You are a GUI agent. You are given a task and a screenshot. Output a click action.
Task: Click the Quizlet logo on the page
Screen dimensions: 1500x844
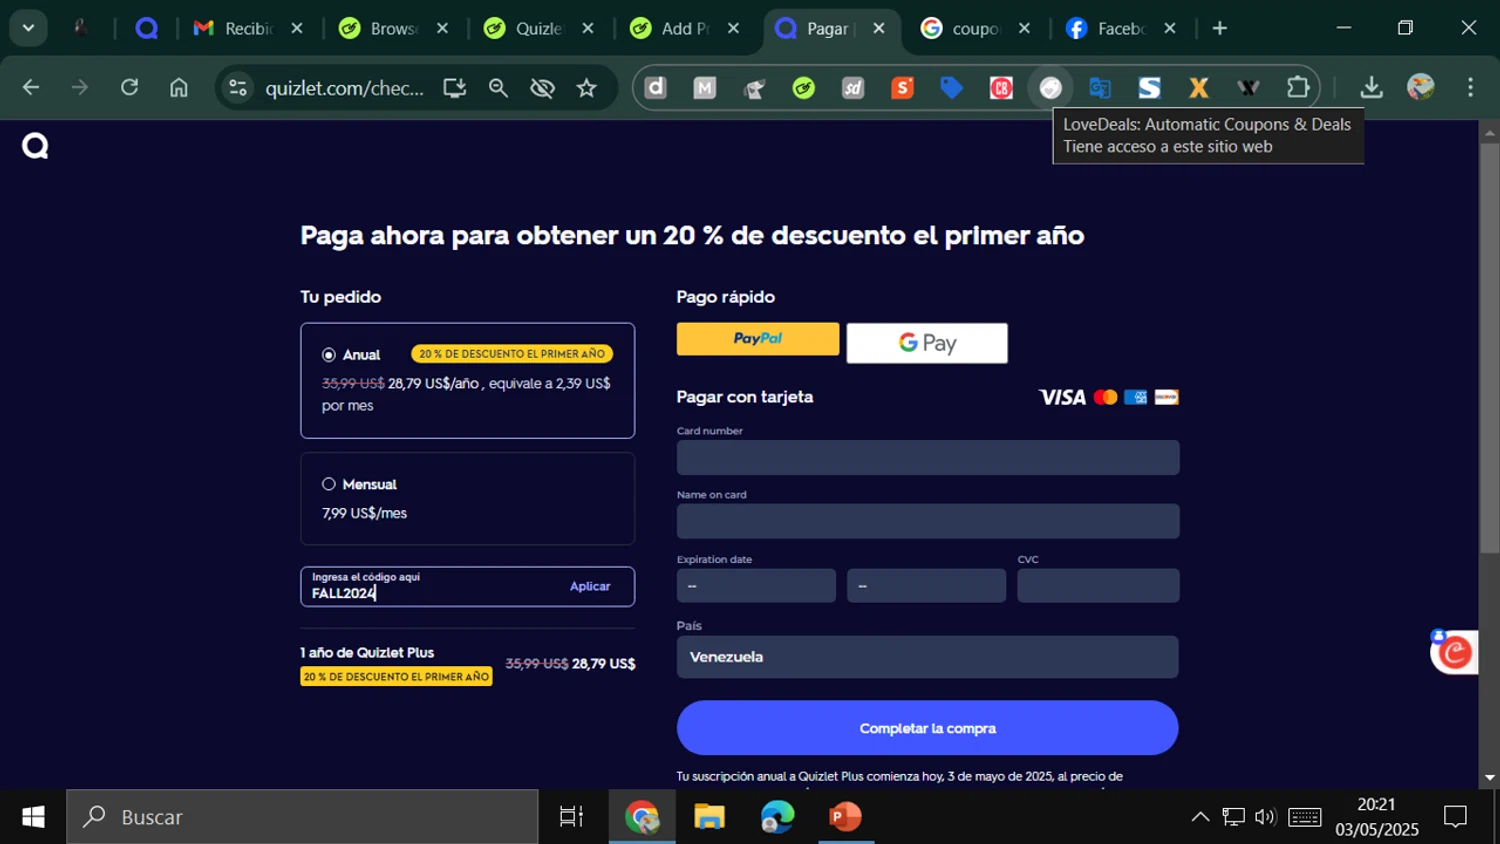point(35,147)
